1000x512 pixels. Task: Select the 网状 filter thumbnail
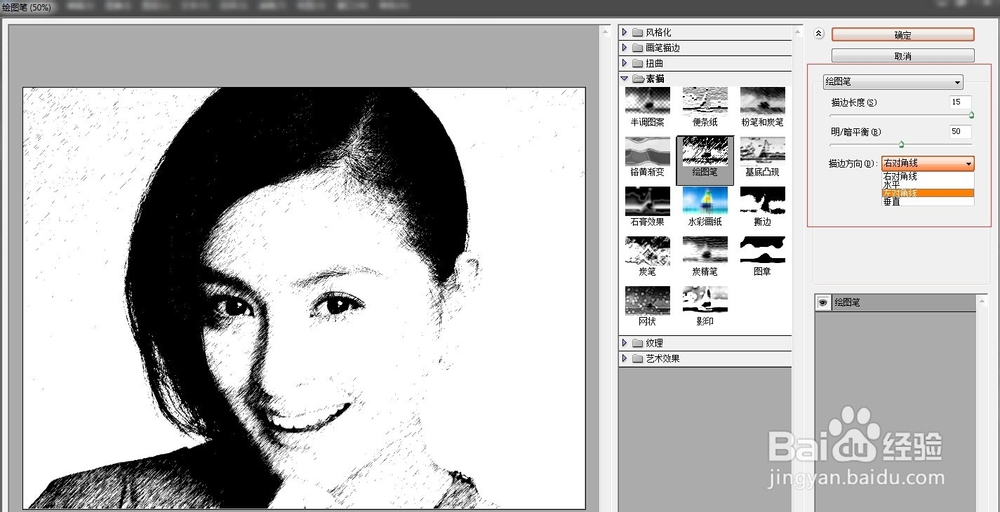coord(647,300)
